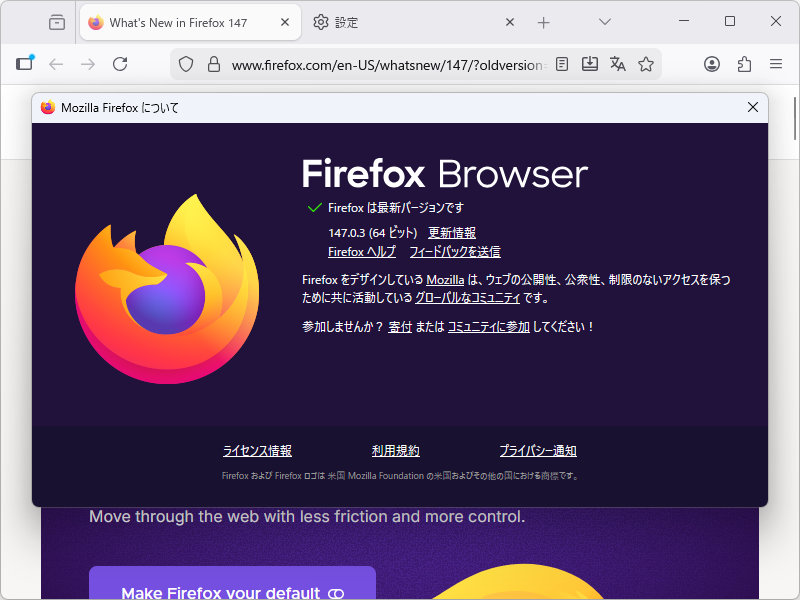
Task: Click Make Firefox your default
Action: 232,591
